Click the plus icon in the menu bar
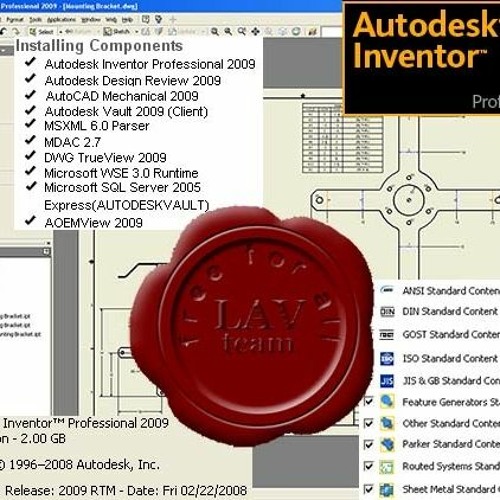The height and width of the screenshot is (500, 500). (173, 20)
